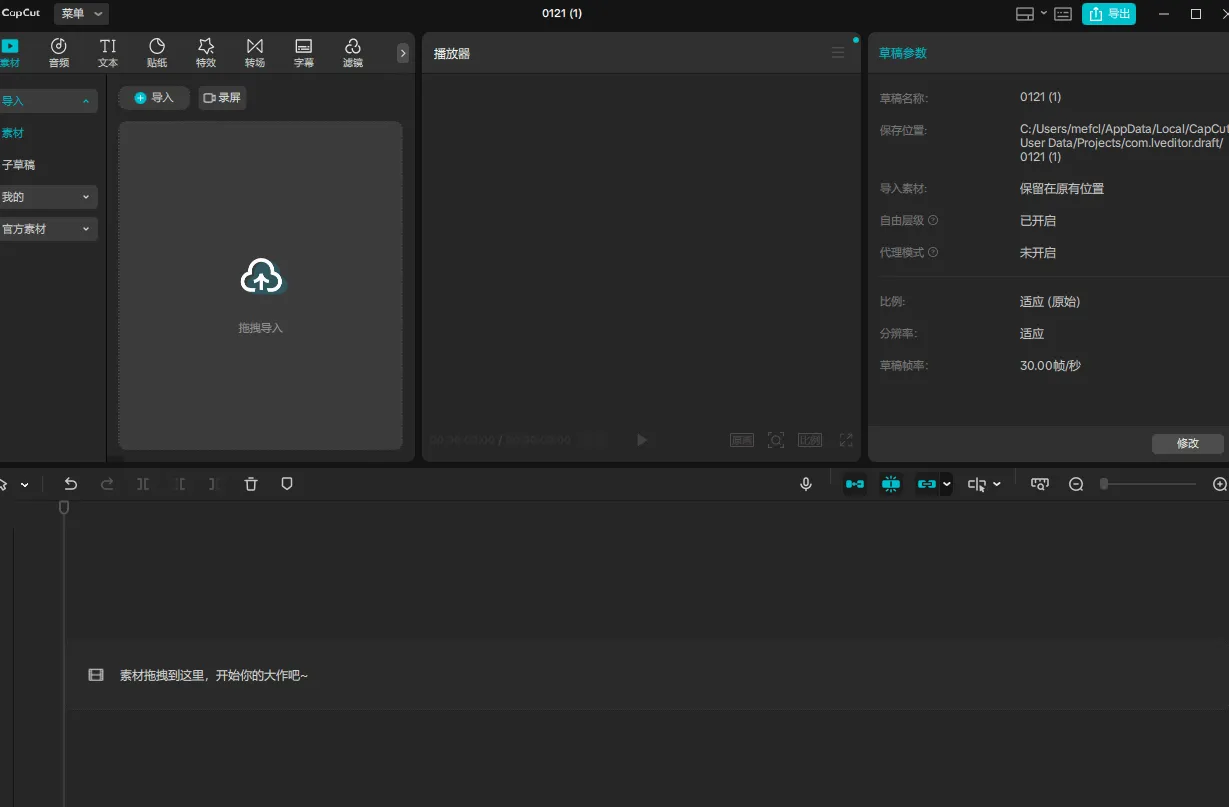Click the cloud upload import icon
Image resolution: width=1229 pixels, height=807 pixels.
pyautogui.click(x=261, y=276)
